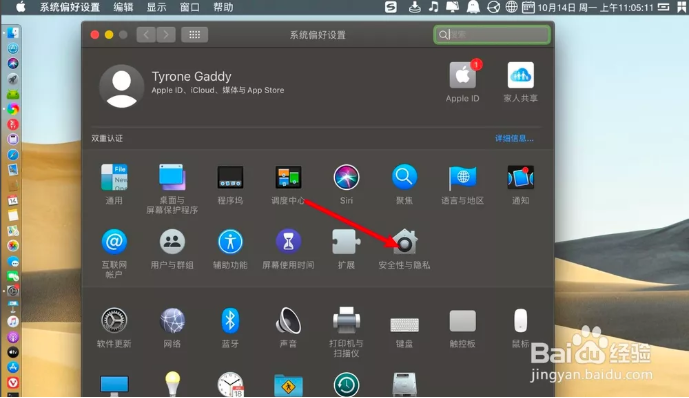Click the 详细信息… link
The height and width of the screenshot is (398, 689).
(x=514, y=138)
